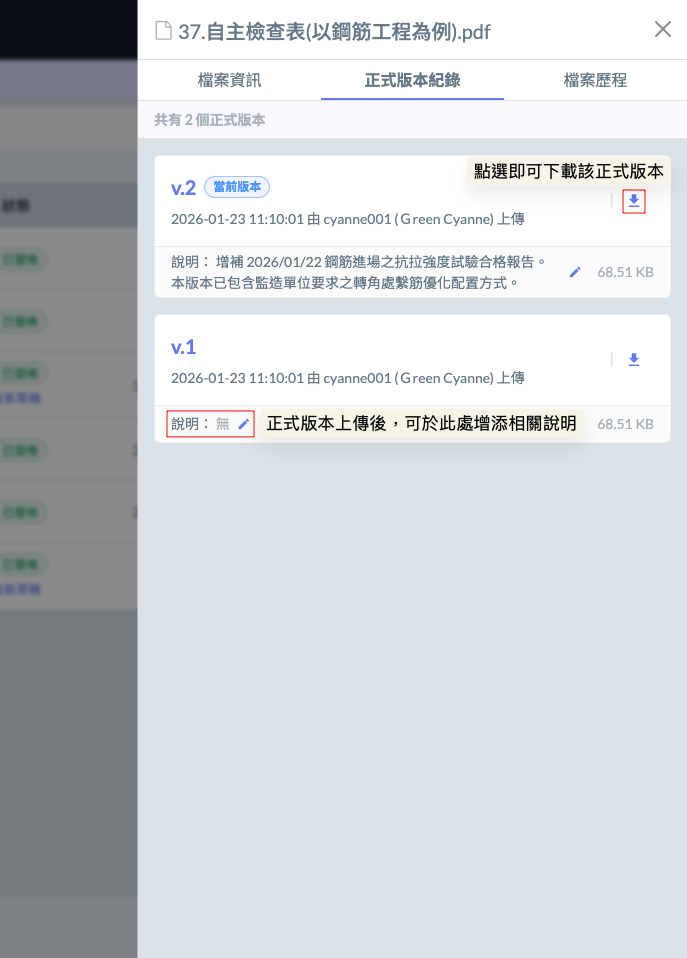Click the v.2 description about 鋼筋進場 test report
This screenshot has width=687, height=958.
pos(360,272)
